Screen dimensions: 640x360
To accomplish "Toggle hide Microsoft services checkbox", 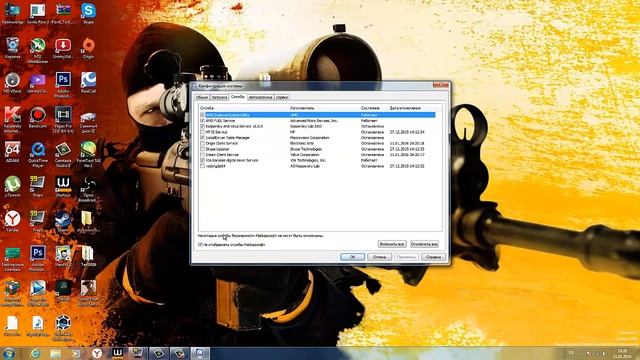I will pyautogui.click(x=200, y=244).
